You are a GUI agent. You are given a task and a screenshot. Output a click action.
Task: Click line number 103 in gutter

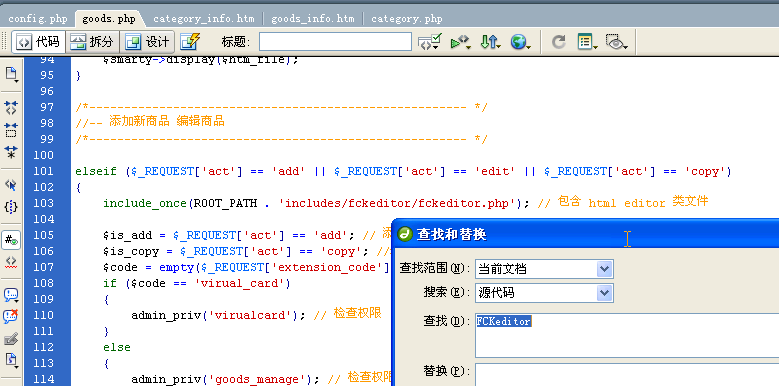tap(43, 203)
